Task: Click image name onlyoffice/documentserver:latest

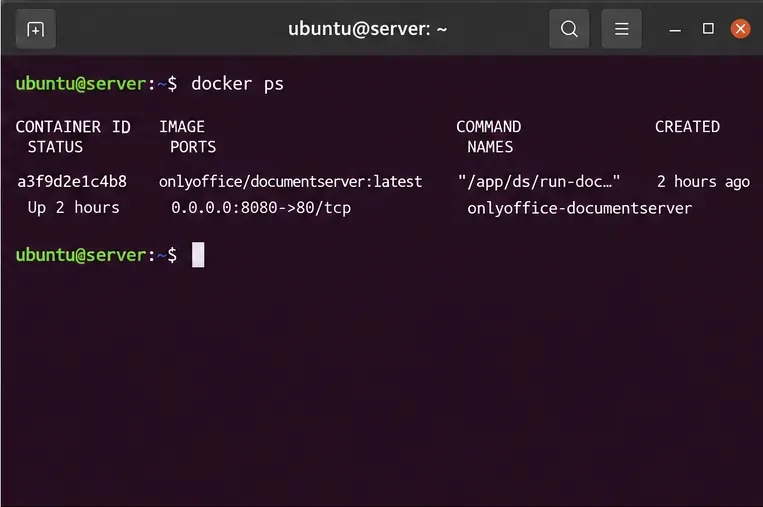Action: pos(291,181)
